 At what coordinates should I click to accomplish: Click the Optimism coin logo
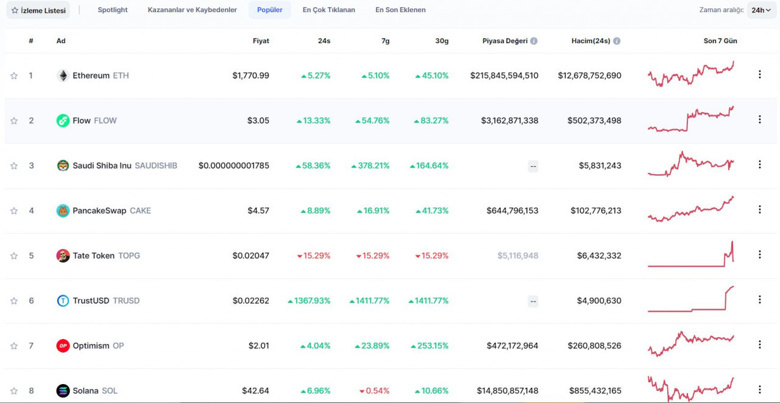point(63,346)
